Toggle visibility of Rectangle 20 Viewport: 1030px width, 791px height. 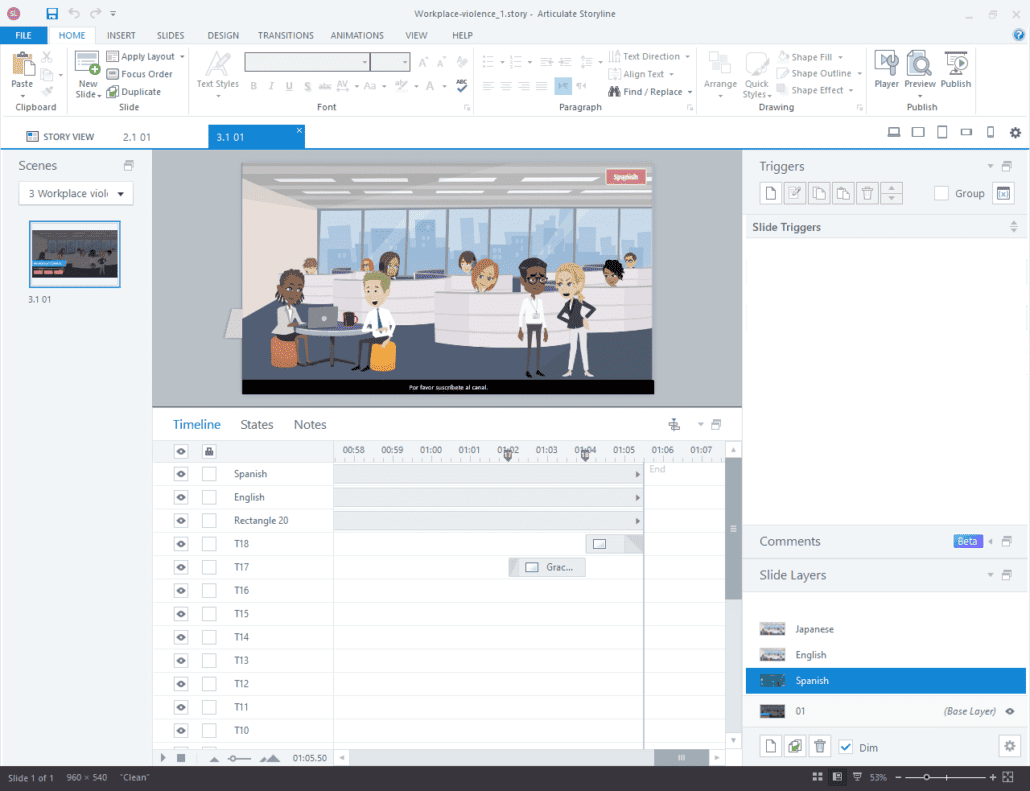[x=181, y=520]
